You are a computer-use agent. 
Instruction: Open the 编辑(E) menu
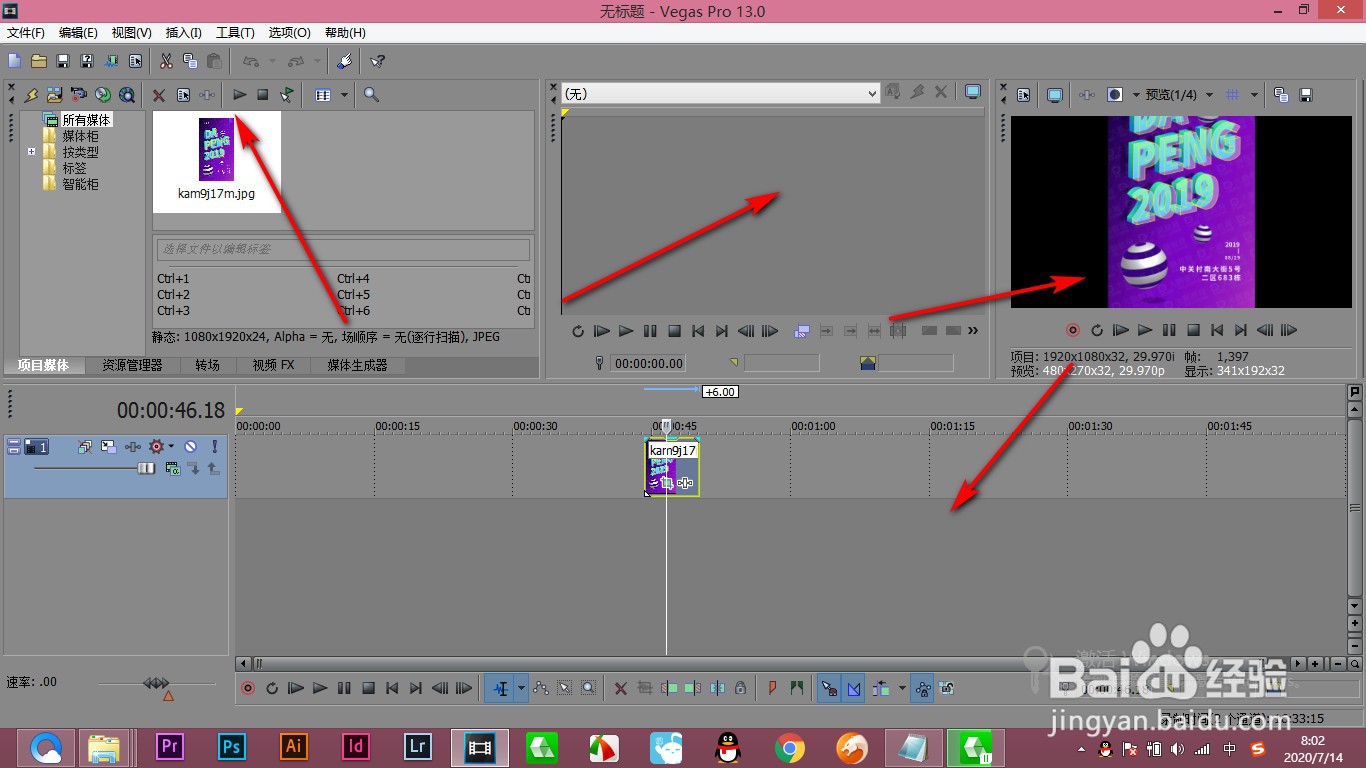pyautogui.click(x=78, y=33)
